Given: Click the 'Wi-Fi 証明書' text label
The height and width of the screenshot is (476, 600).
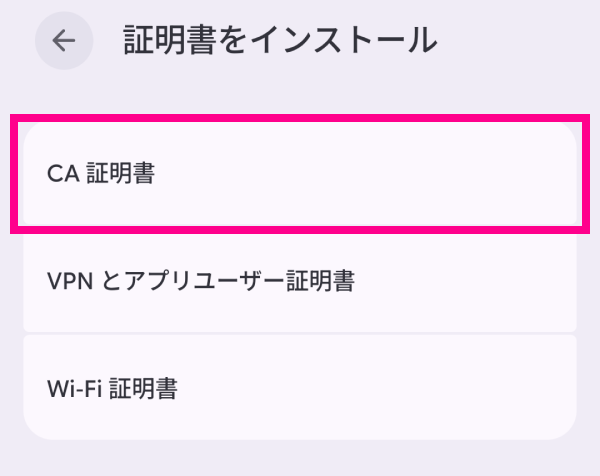Looking at the screenshot, I should (x=112, y=388).
